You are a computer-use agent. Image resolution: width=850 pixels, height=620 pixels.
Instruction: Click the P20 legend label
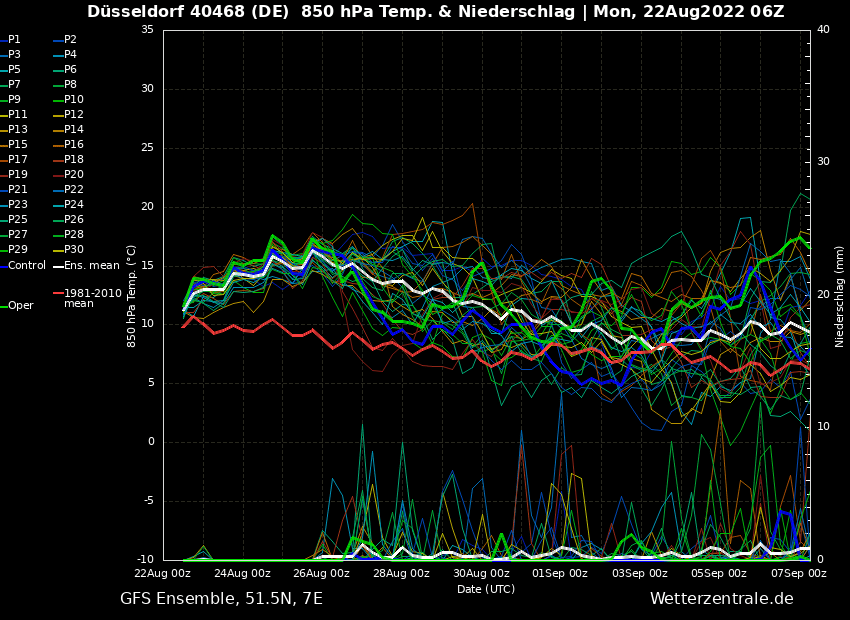[x=74, y=175]
